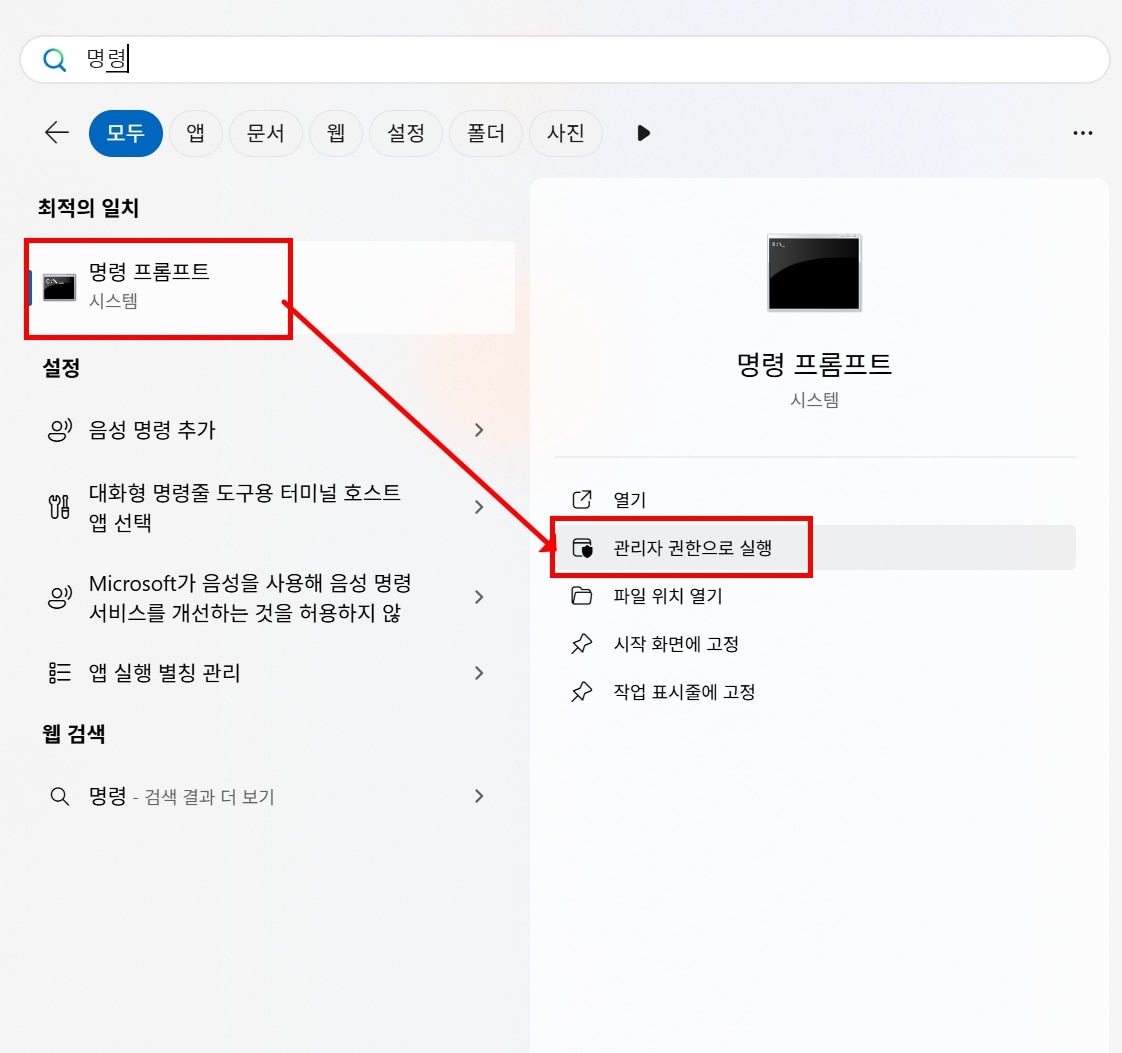Click the back arrow icon
Viewport: 1122px width, 1053px height.
tap(57, 133)
